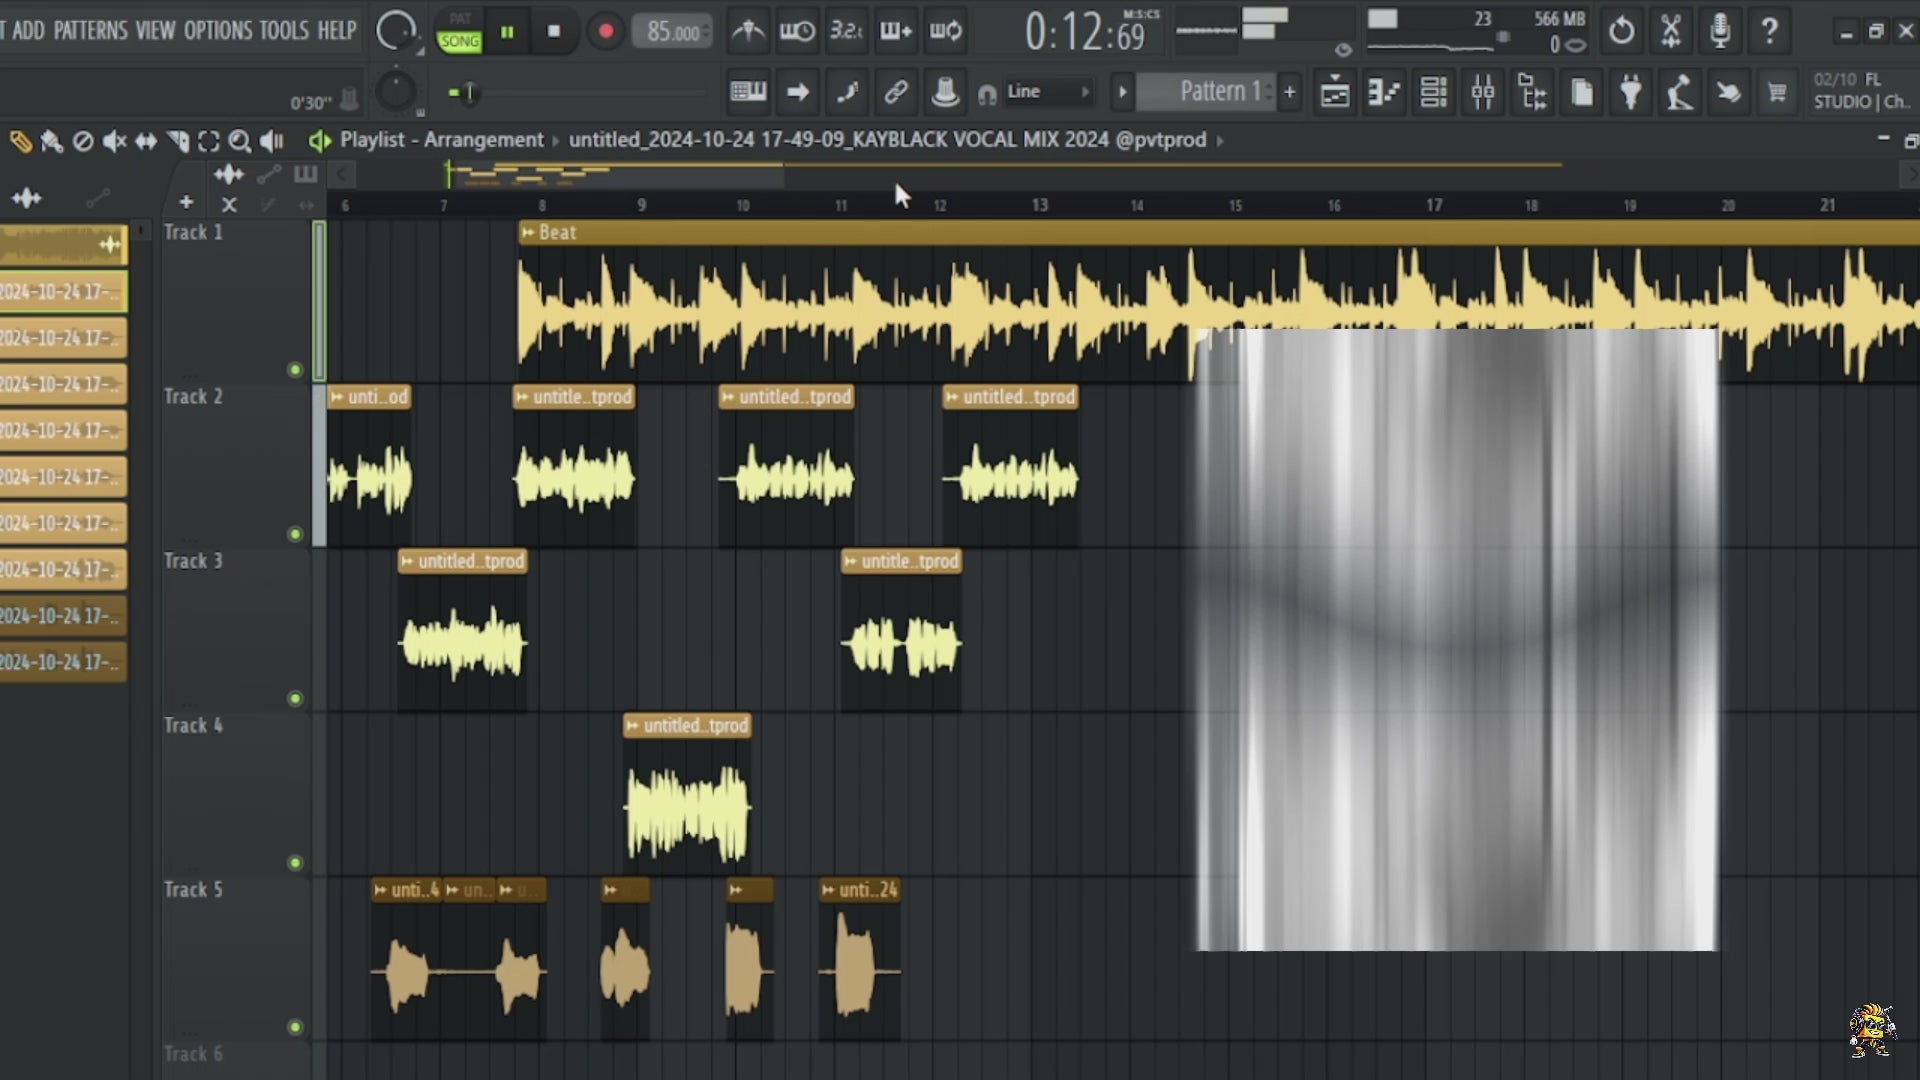Select the Slip editing tool in playlist toolbar
The width and height of the screenshot is (1920, 1080).
145,141
